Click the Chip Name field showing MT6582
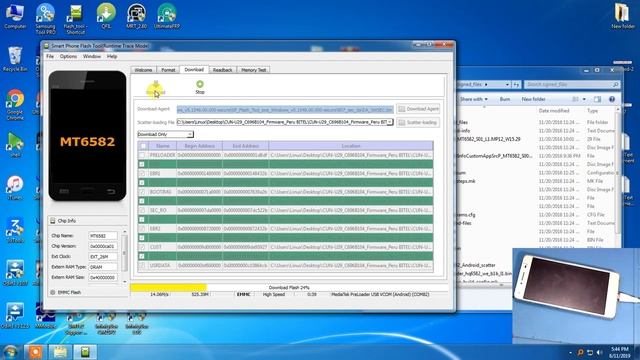Screen dimensions: 640x360 tap(102, 236)
